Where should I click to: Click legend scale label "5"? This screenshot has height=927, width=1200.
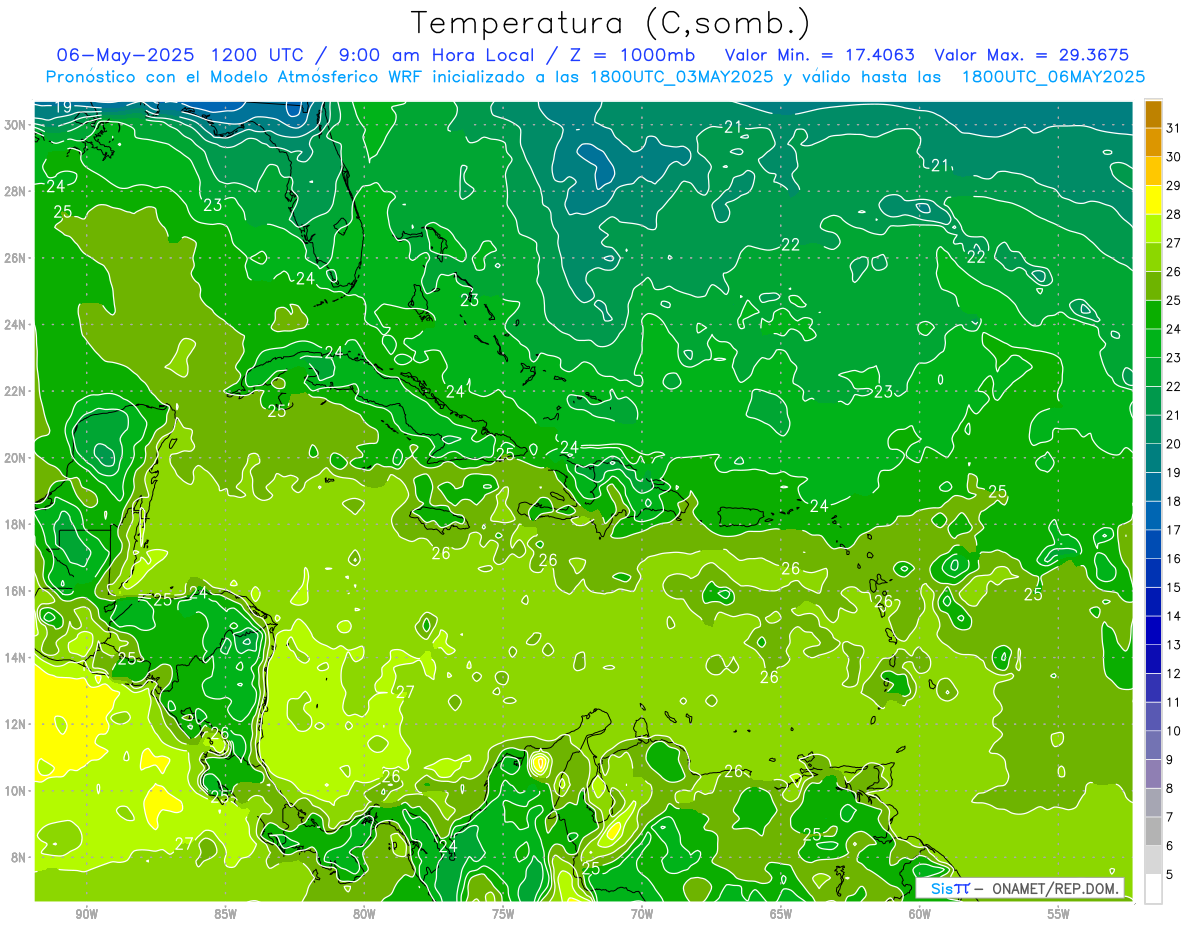1170,874
